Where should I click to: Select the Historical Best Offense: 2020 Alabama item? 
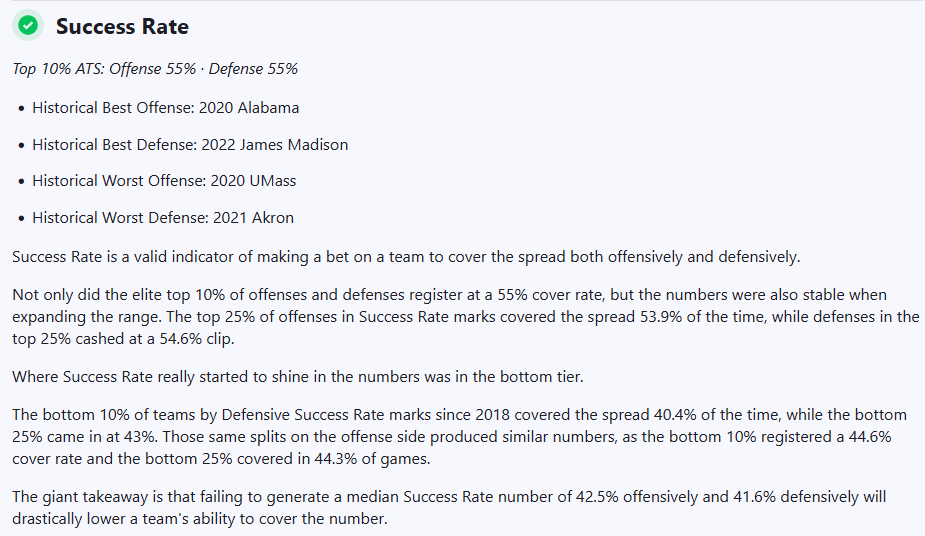(x=165, y=108)
